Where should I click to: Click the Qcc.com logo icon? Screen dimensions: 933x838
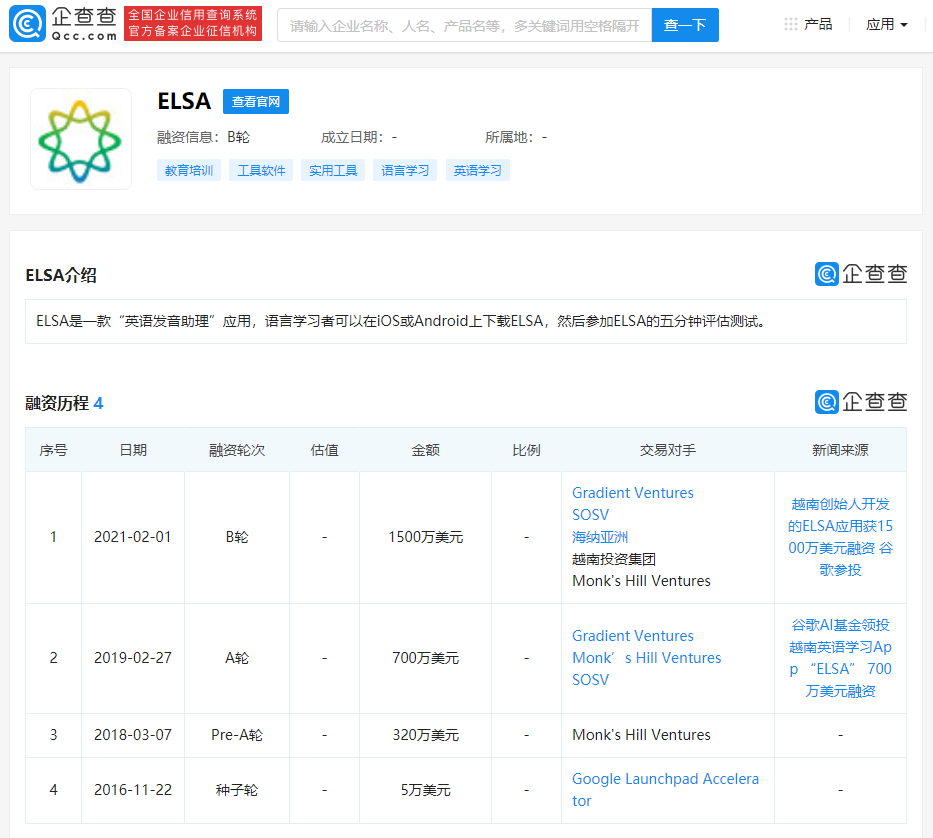[x=27, y=24]
